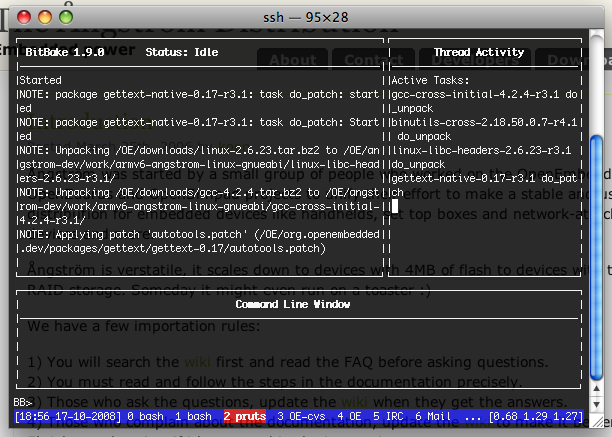
Task: Select '5 IRC' window in the status bar
Action: tap(393, 414)
